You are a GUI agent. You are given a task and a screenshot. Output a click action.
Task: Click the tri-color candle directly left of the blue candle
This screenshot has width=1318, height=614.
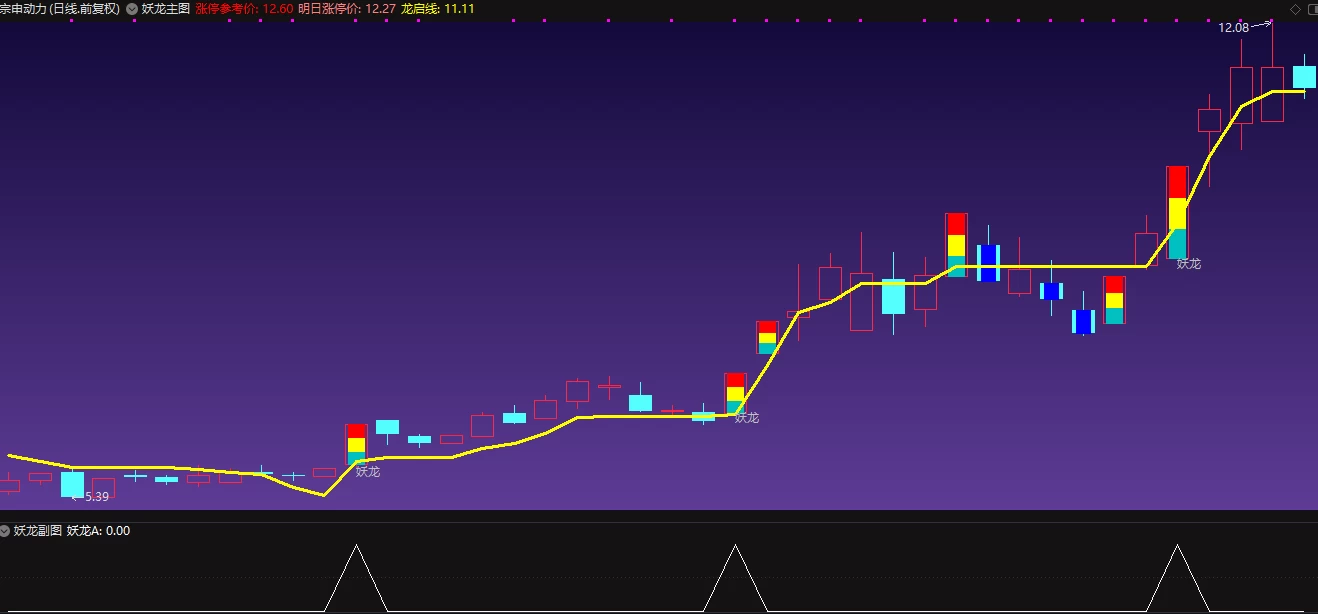pos(956,245)
